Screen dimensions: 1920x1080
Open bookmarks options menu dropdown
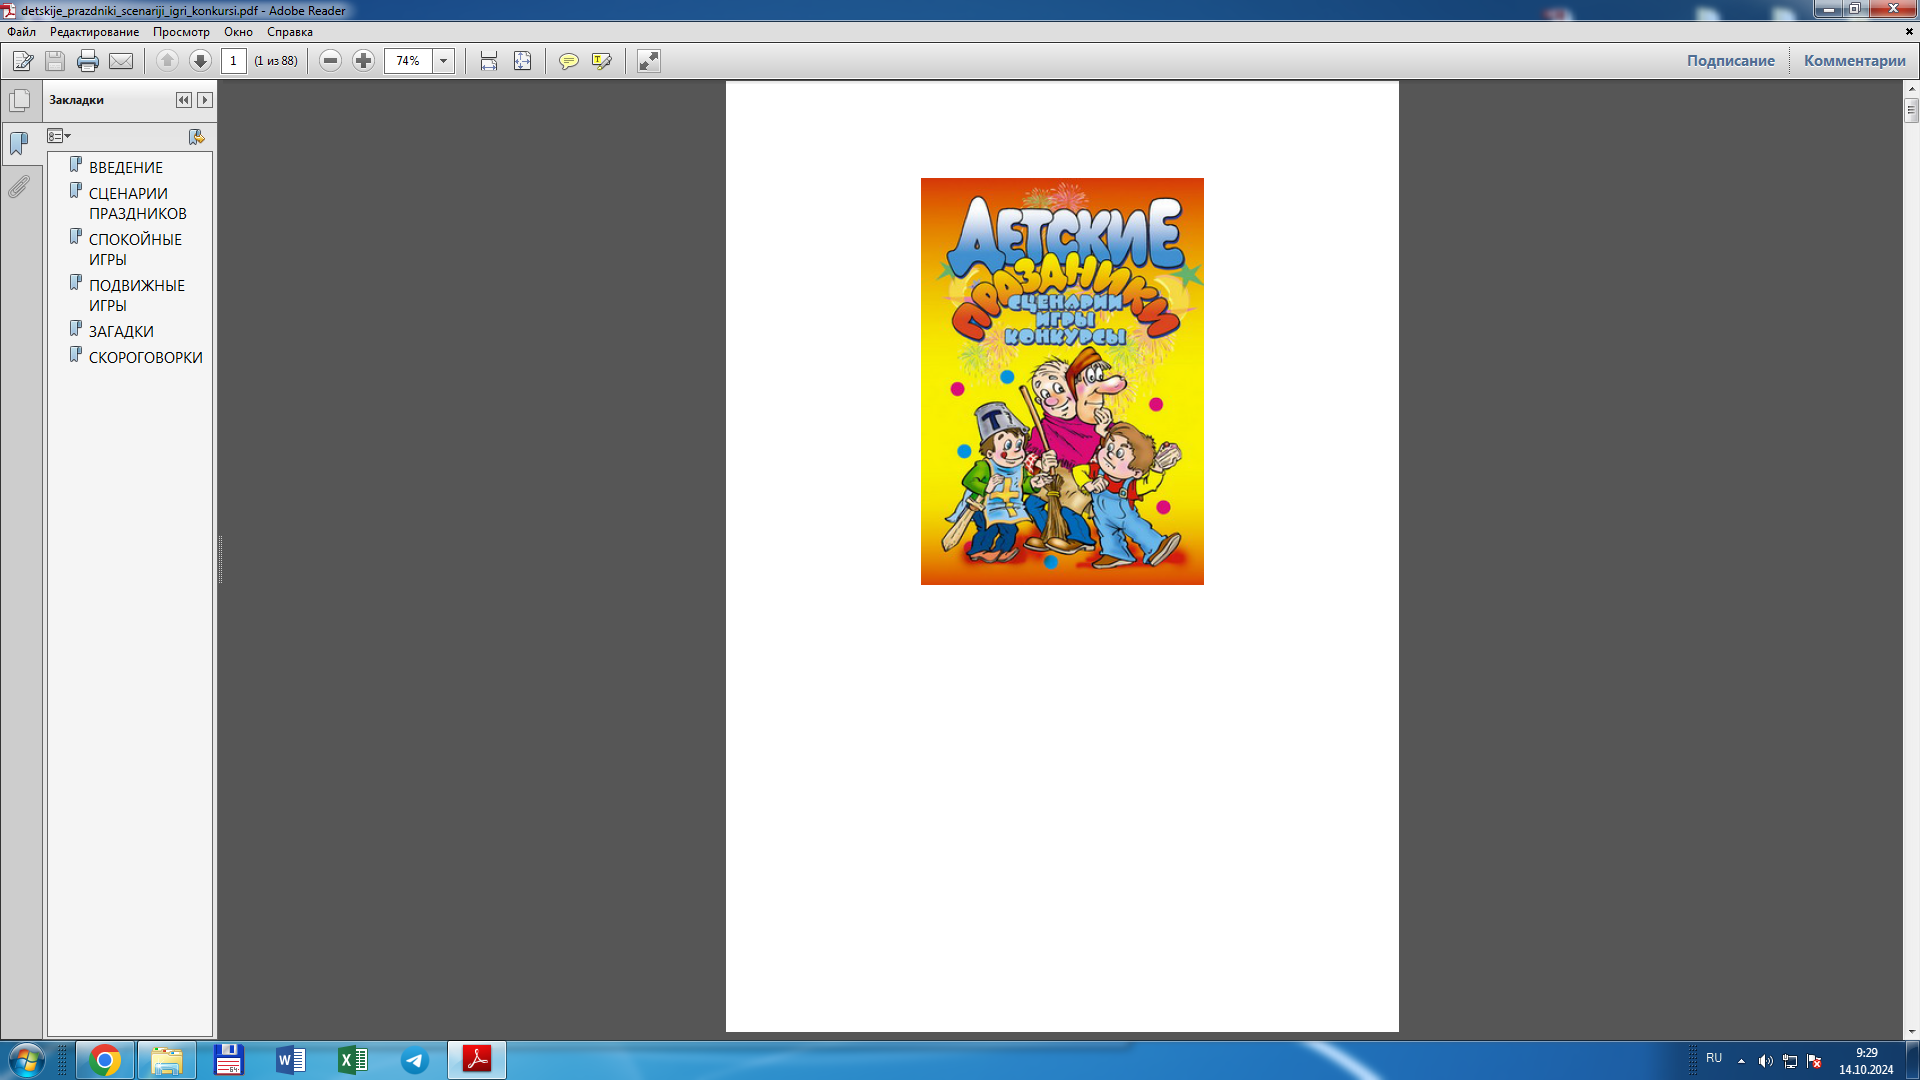pos(59,136)
